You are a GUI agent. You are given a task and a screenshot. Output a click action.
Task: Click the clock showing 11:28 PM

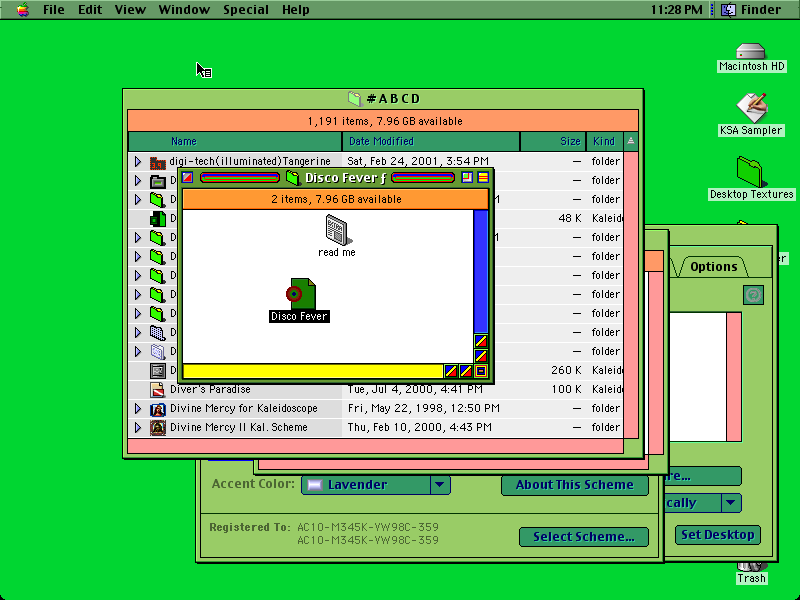(677, 9)
